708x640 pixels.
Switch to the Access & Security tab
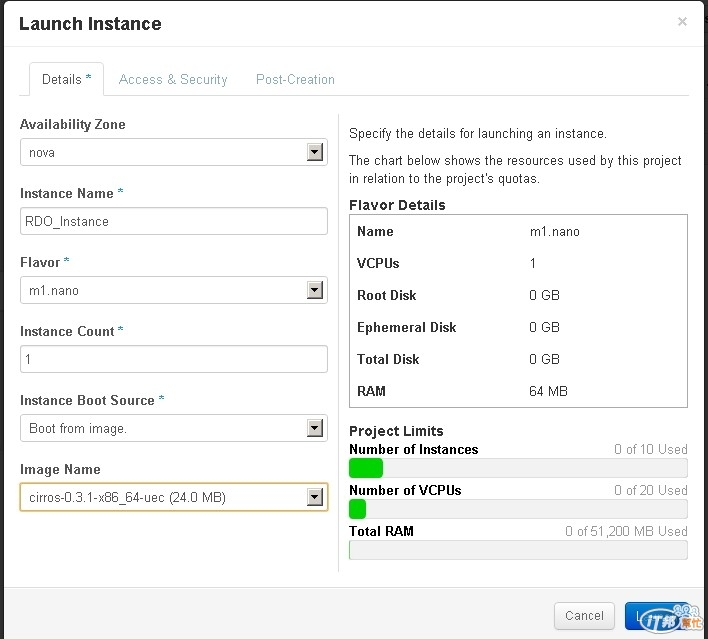pyautogui.click(x=173, y=79)
